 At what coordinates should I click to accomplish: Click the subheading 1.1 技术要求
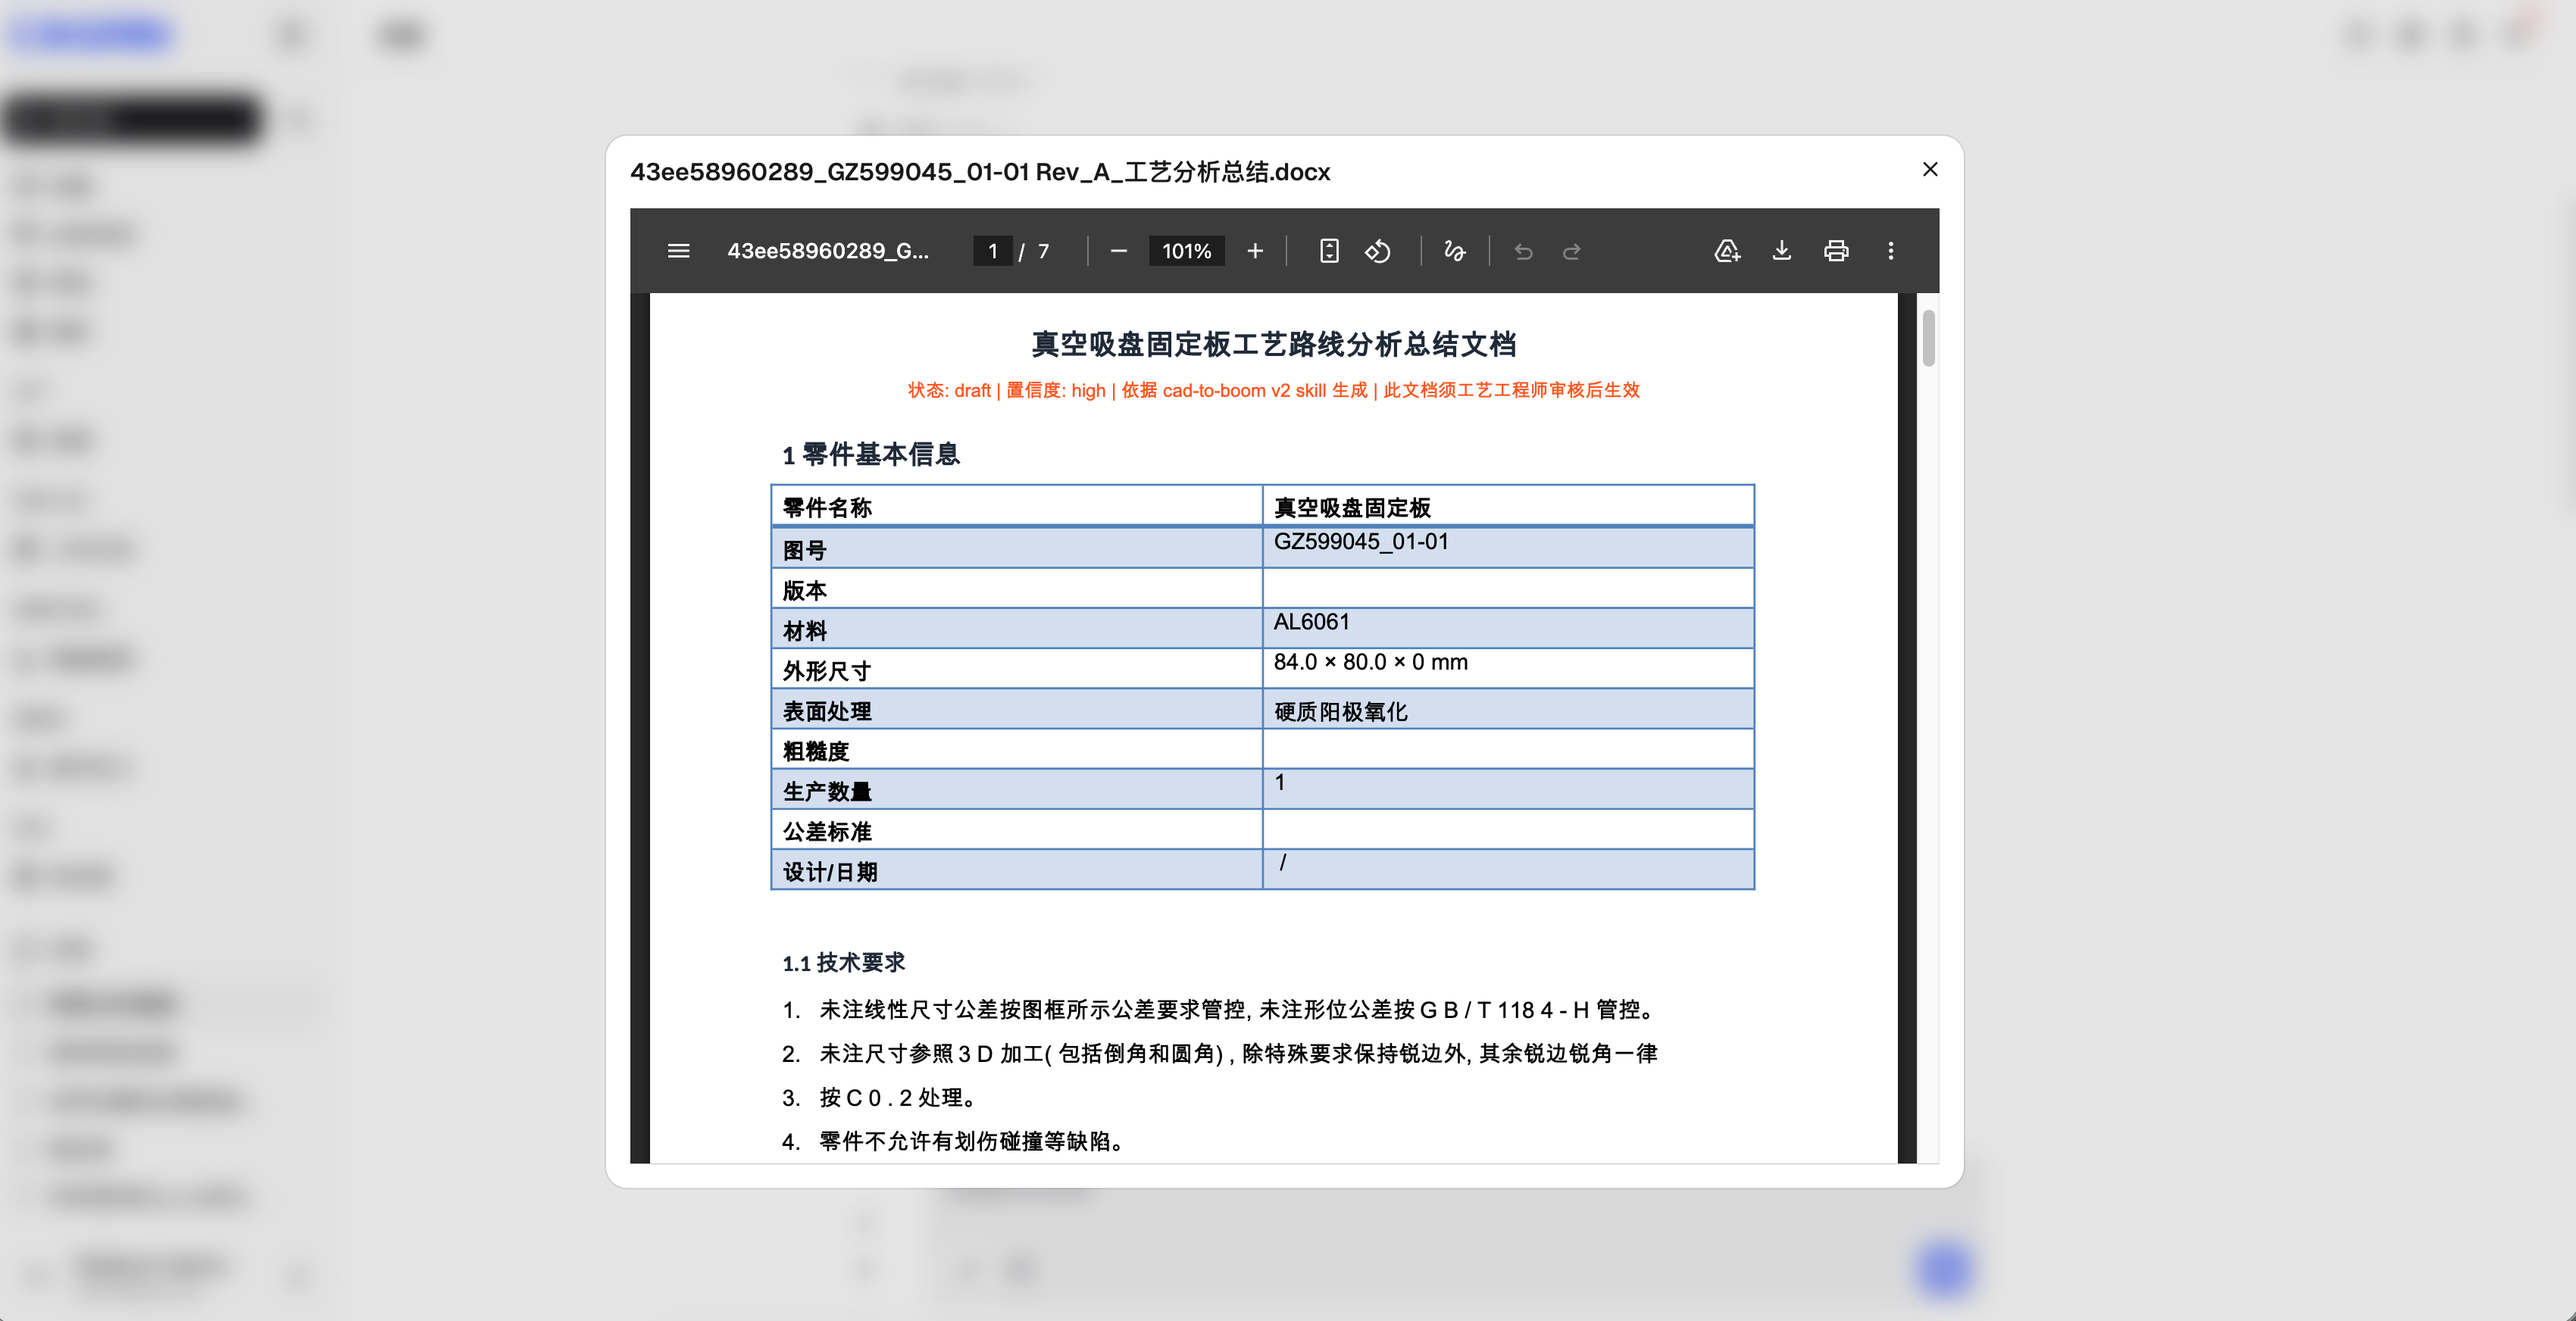point(843,963)
